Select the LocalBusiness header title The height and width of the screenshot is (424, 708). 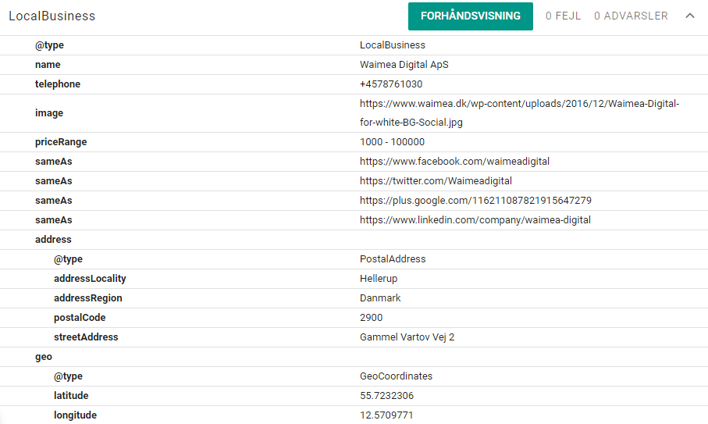click(52, 16)
